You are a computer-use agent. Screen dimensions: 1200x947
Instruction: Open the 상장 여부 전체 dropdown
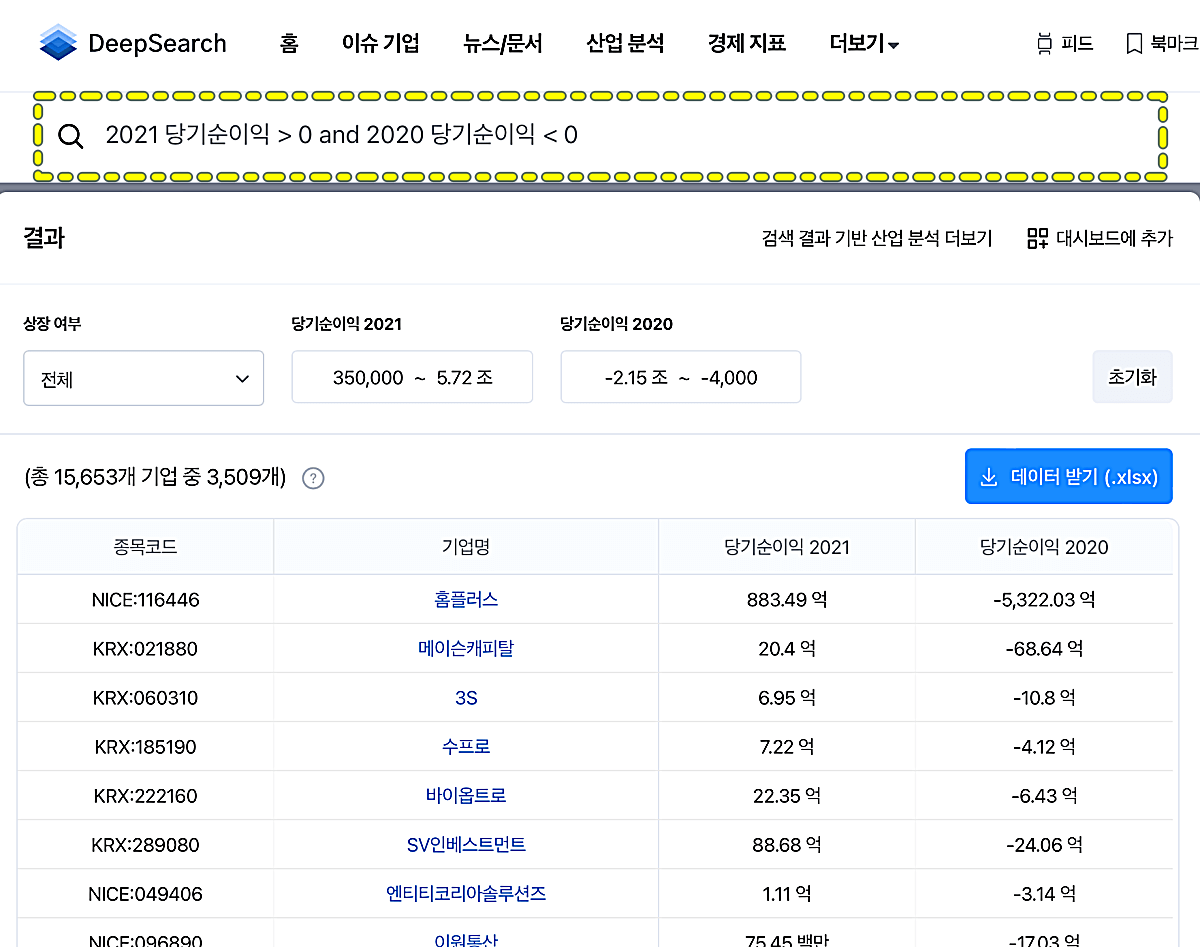143,378
